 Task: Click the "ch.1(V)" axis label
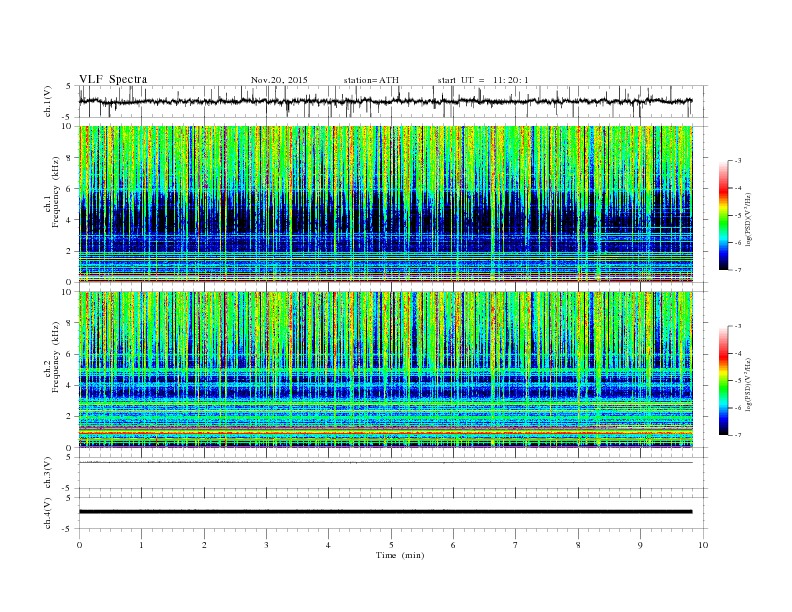48,101
